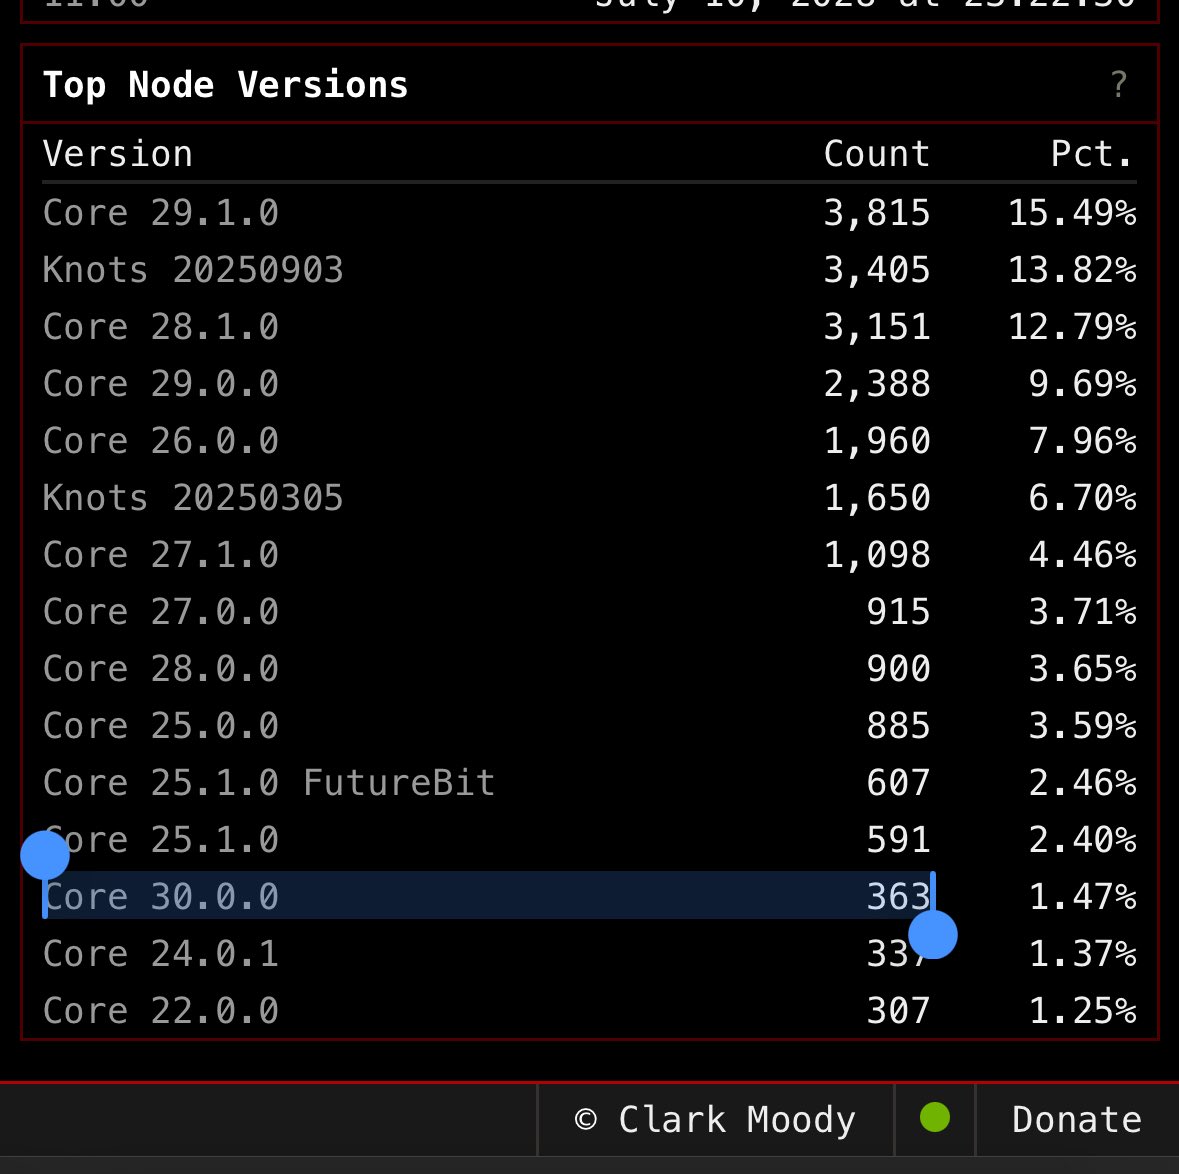Click the count value 885
This screenshot has width=1179, height=1174.
(899, 727)
